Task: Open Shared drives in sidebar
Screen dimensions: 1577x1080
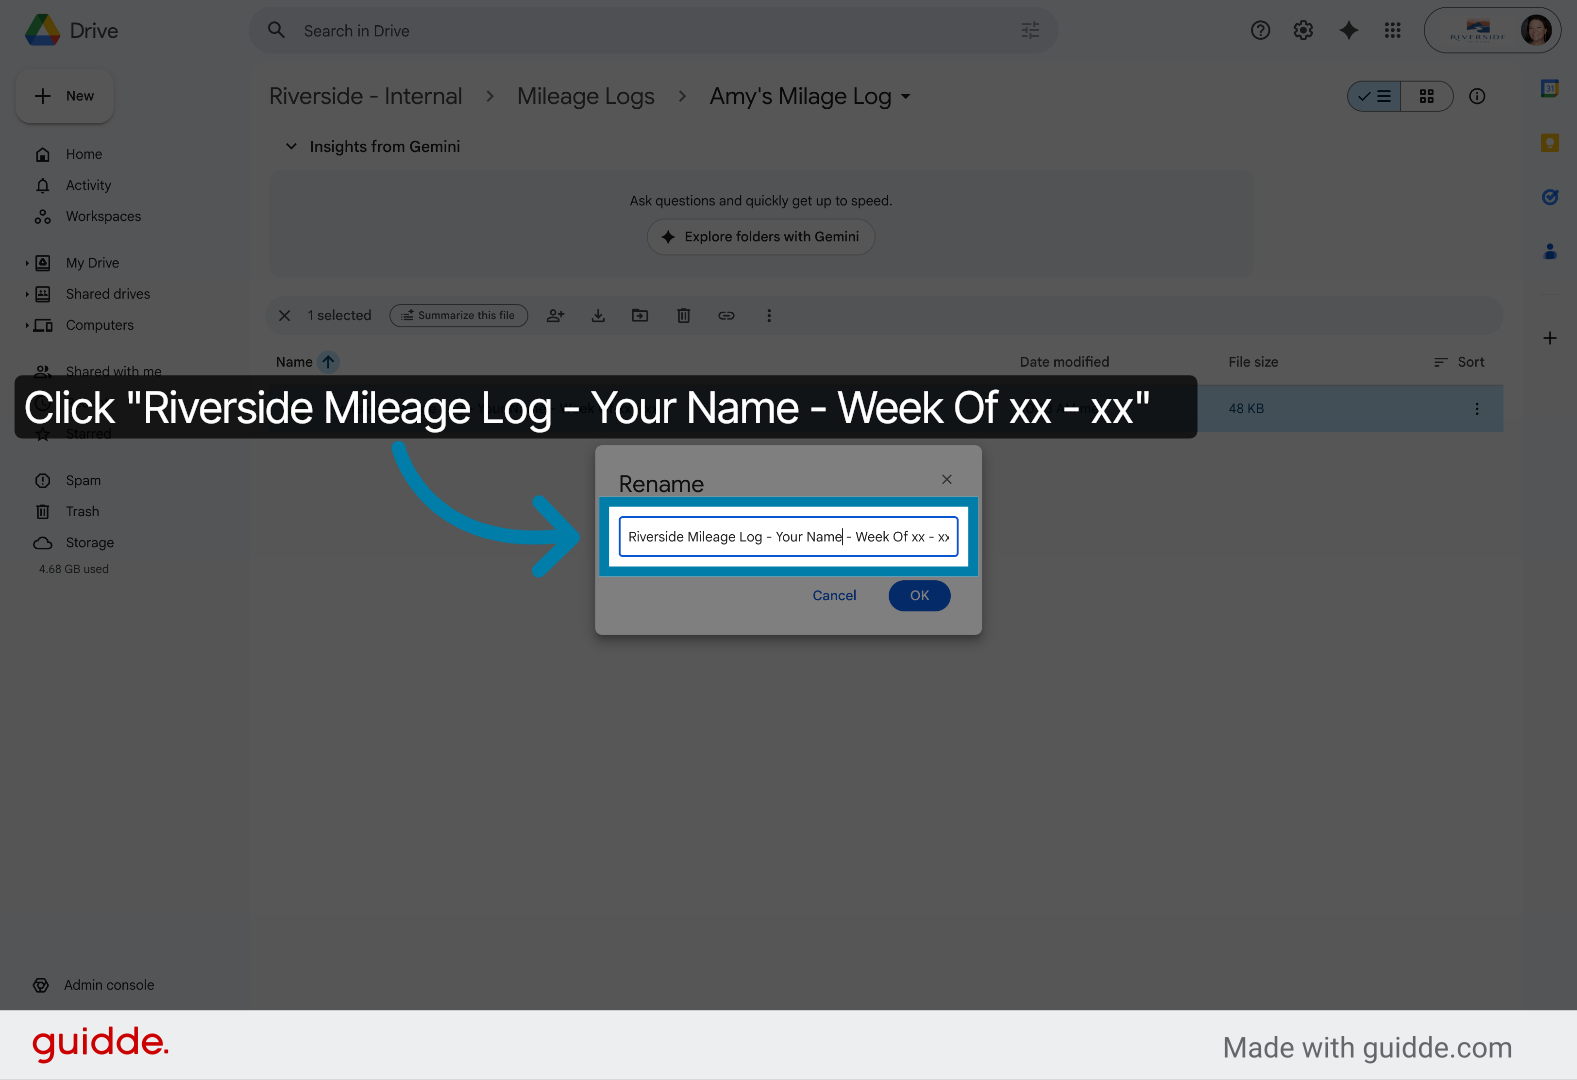Action: pos(108,294)
